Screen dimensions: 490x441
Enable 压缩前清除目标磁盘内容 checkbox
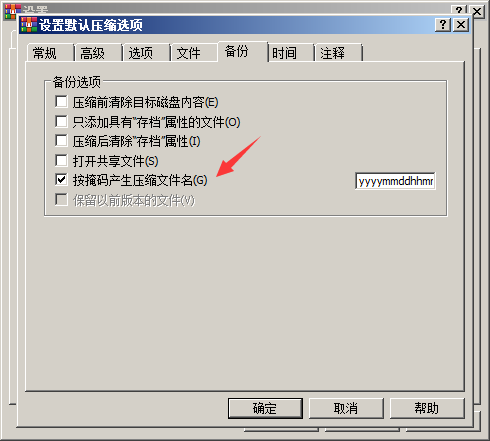coord(61,102)
